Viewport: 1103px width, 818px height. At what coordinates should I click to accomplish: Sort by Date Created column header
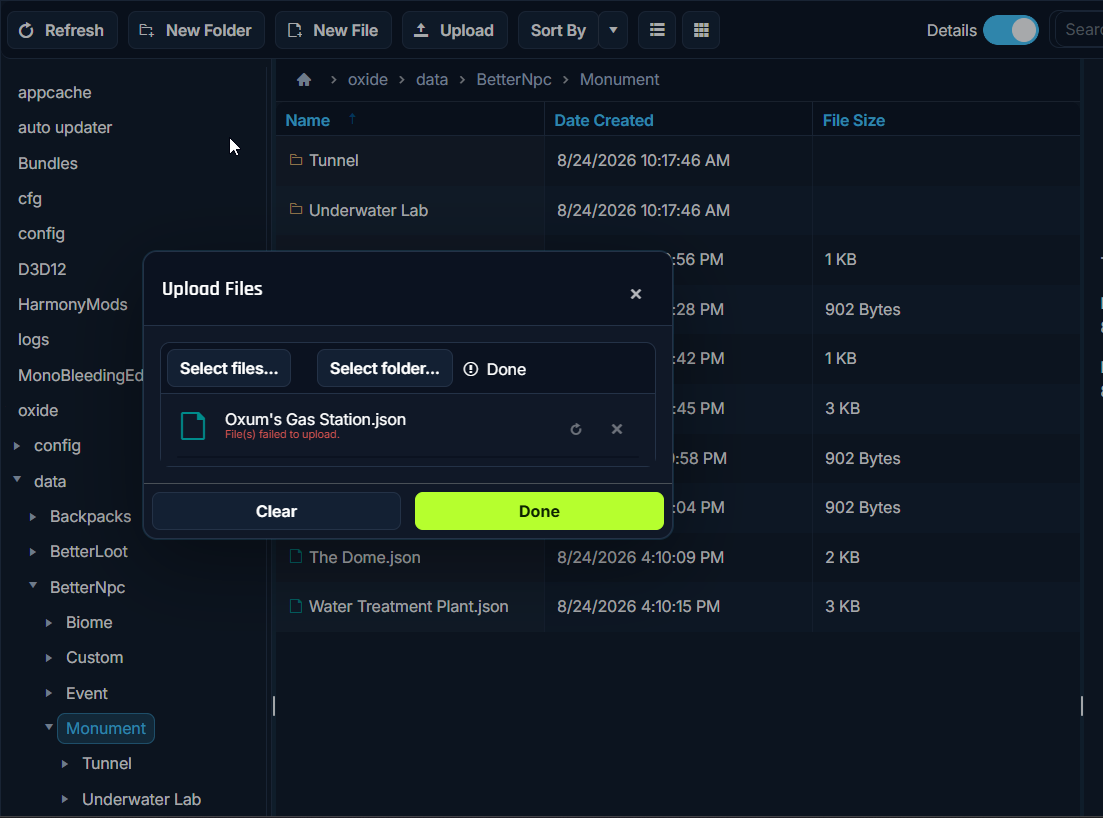pos(604,120)
